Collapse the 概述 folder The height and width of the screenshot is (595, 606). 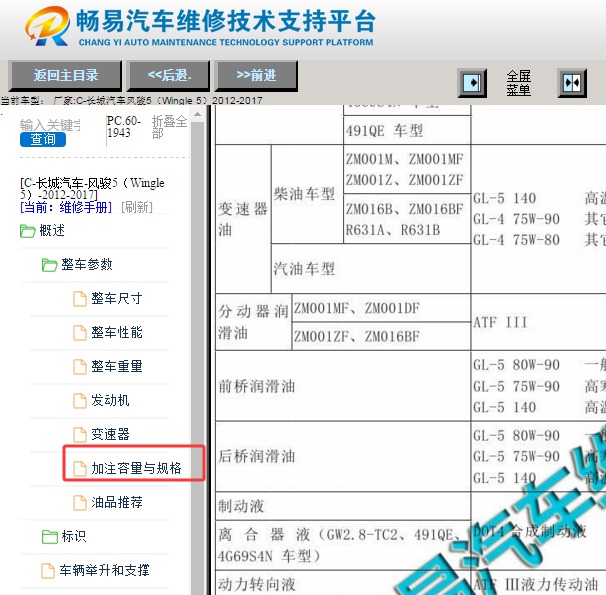coord(52,231)
